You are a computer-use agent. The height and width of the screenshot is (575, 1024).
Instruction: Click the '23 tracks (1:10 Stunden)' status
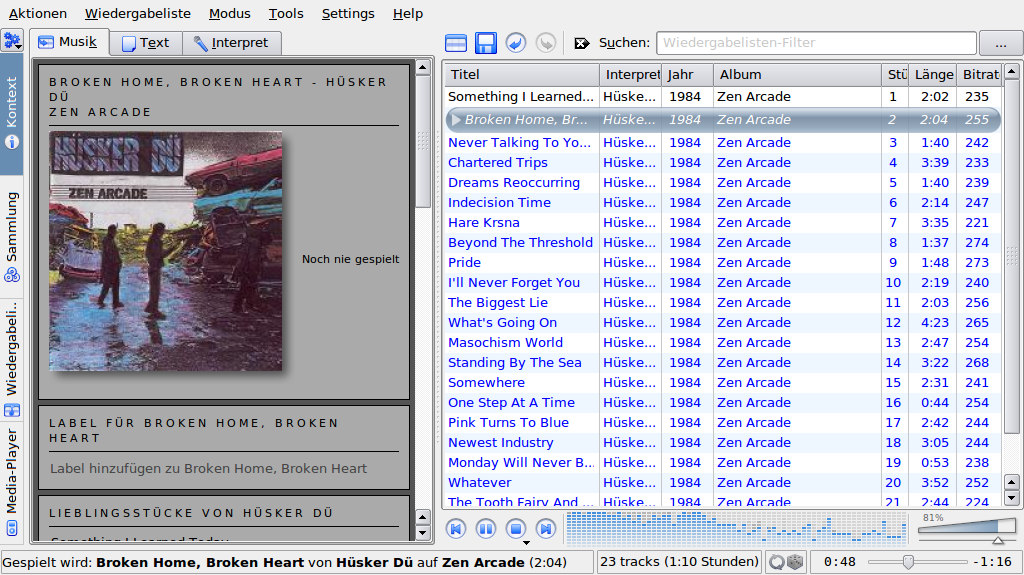679,562
